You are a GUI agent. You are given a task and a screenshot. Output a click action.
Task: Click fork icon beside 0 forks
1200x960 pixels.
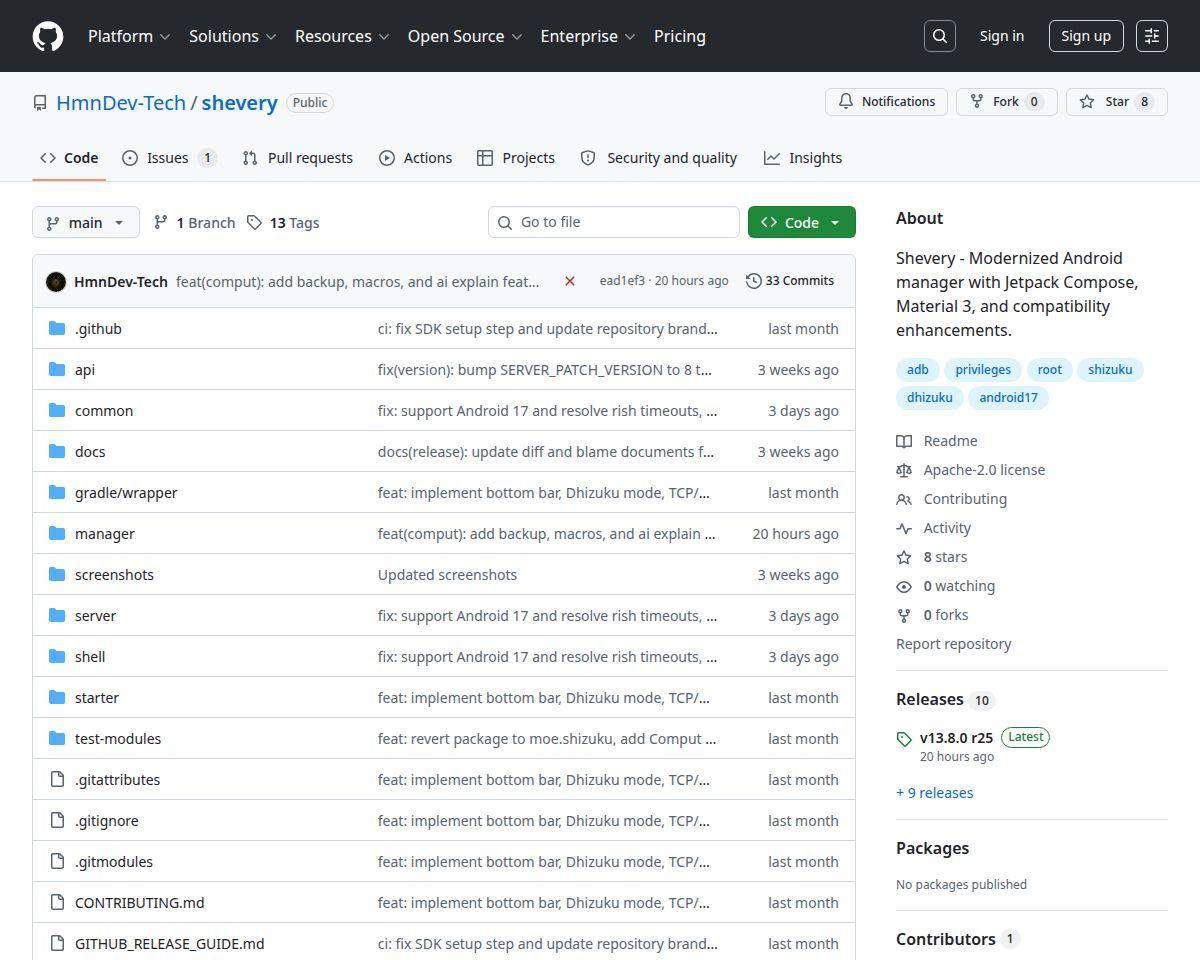904,615
